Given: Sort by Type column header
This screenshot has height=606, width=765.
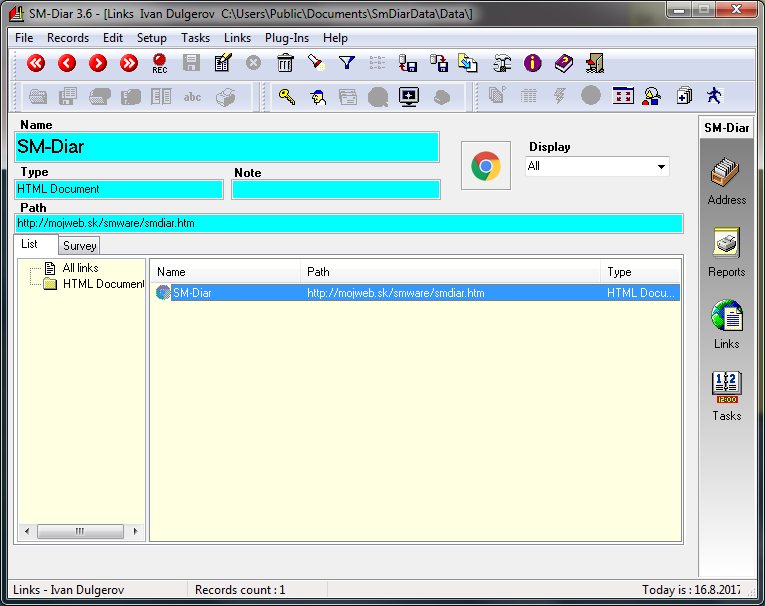Looking at the screenshot, I should [x=641, y=272].
